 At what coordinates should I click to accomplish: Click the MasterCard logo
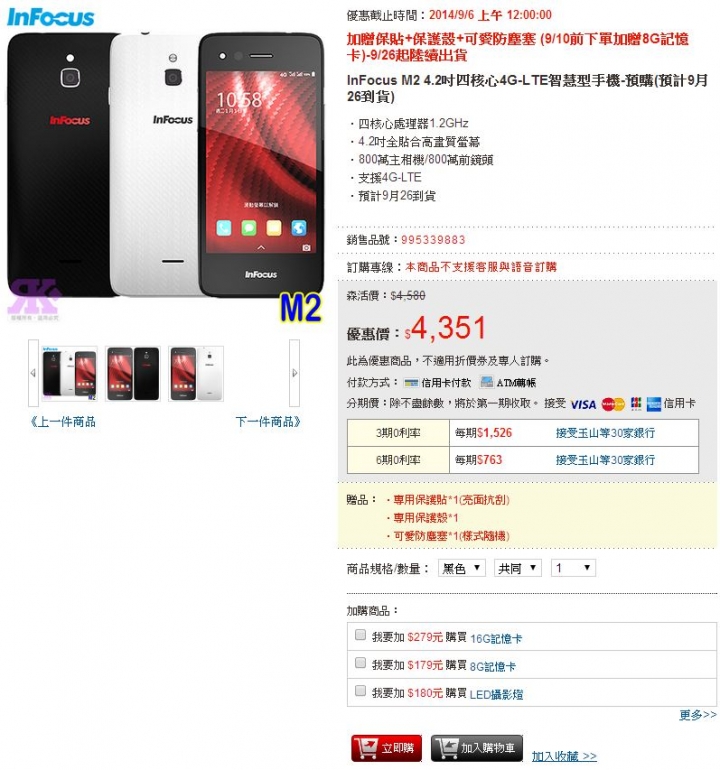pyautogui.click(x=613, y=404)
